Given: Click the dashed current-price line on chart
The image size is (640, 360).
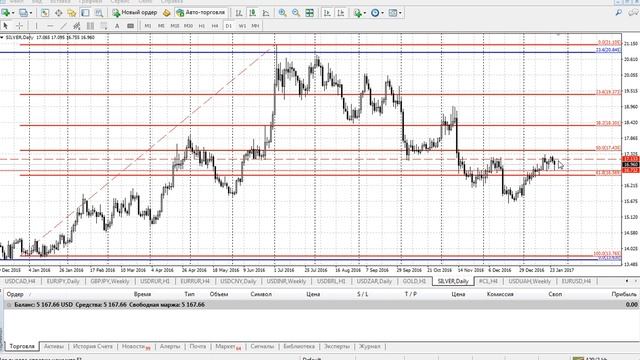Looking at the screenshot, I should coord(310,159).
